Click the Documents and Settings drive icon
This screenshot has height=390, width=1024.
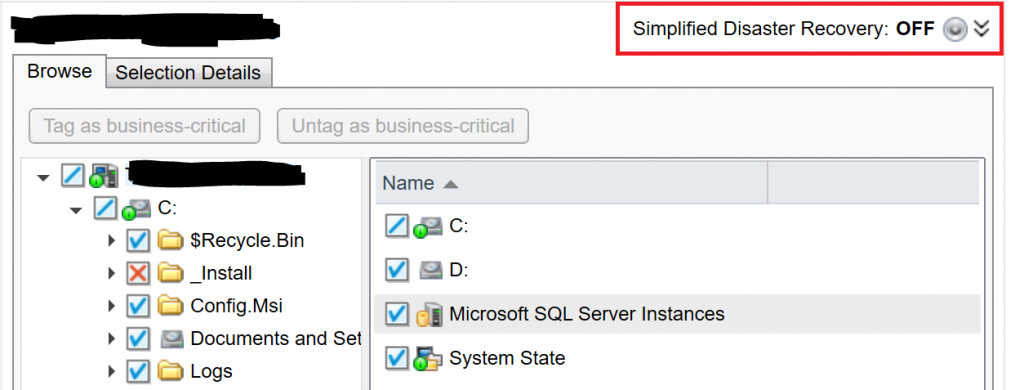pyautogui.click(x=172, y=338)
